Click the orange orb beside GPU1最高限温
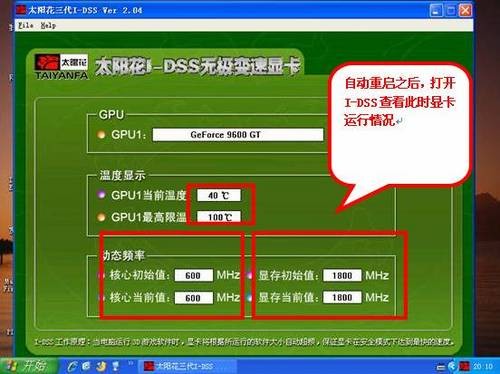 tap(101, 217)
